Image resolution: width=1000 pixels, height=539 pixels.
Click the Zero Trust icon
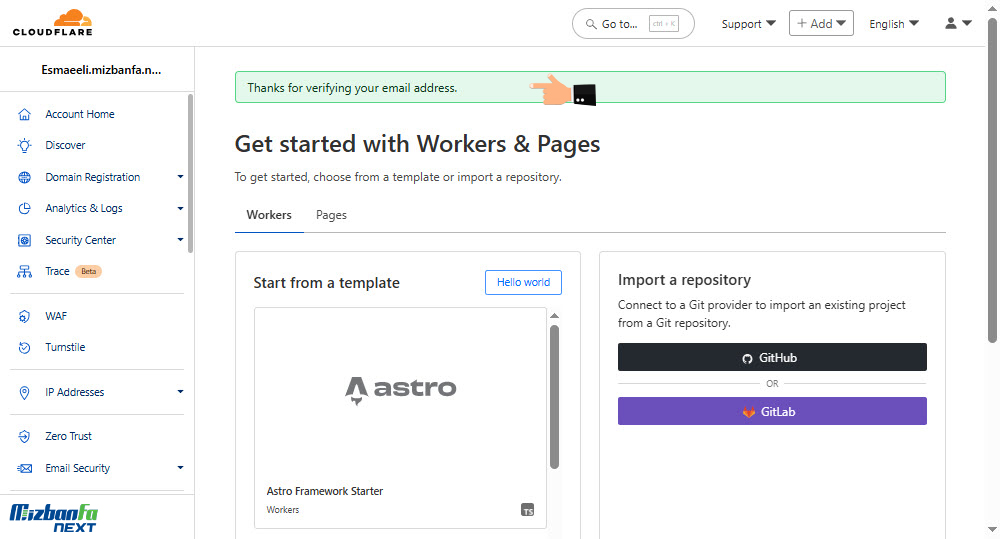[x=24, y=436]
